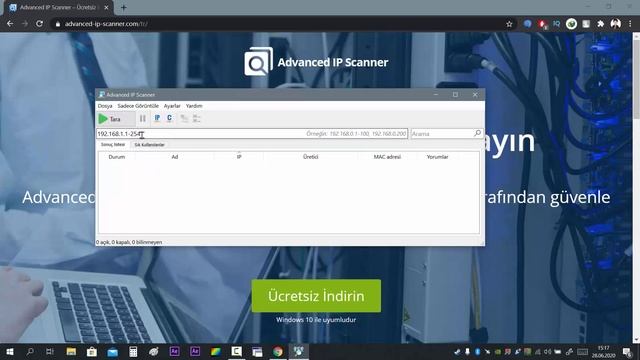Click the magnifier icon in search box
The width and height of the screenshot is (640, 360).
tap(478, 133)
